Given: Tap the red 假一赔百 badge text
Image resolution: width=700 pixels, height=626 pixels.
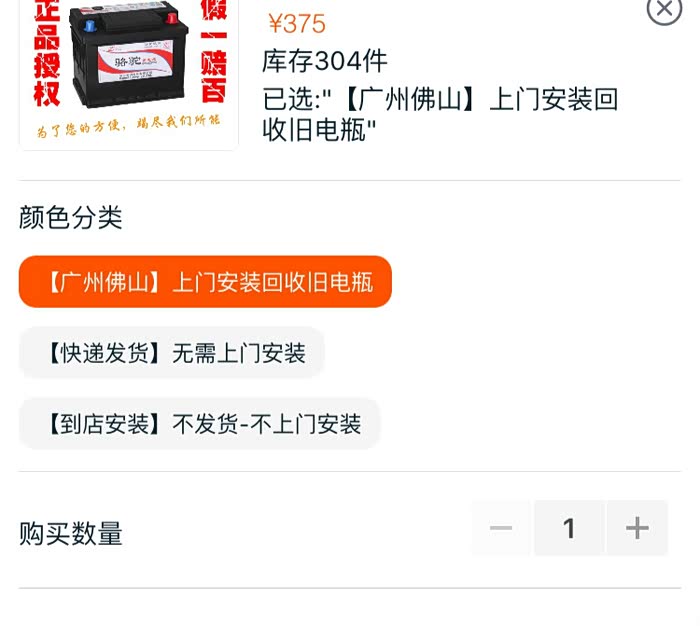Looking at the screenshot, I should tap(214, 50).
